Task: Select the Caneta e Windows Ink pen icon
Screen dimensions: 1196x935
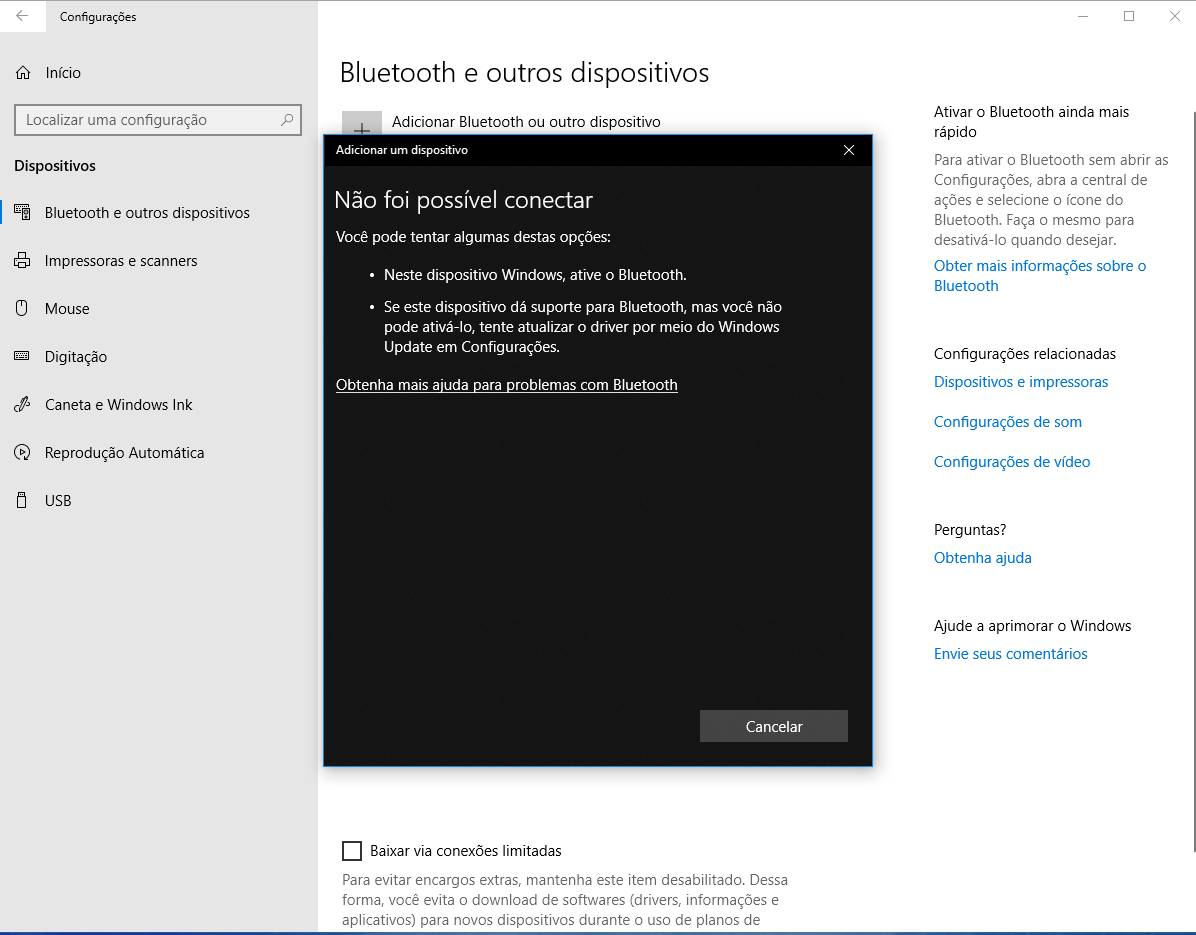Action: (x=22, y=404)
